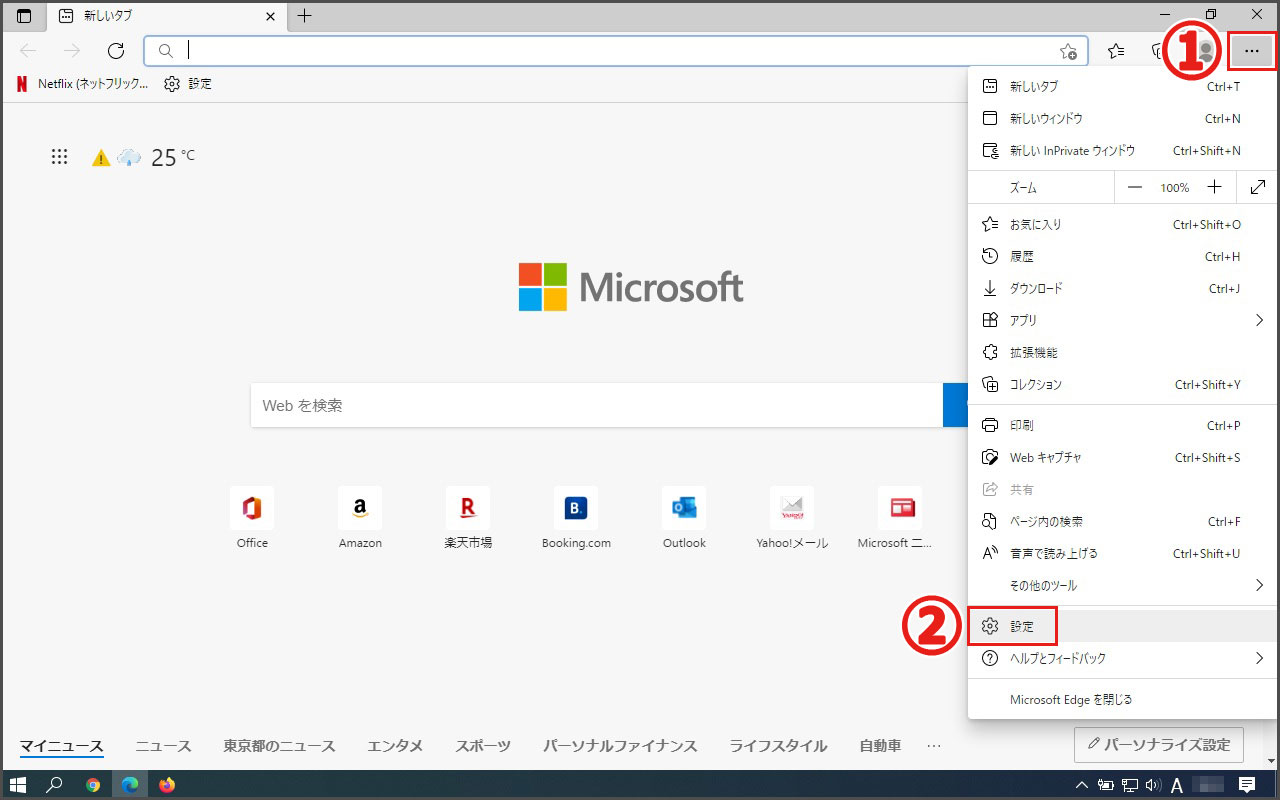The width and height of the screenshot is (1280, 800).
Task: Select Microsoft Edge を閉じる
Action: click(1123, 700)
